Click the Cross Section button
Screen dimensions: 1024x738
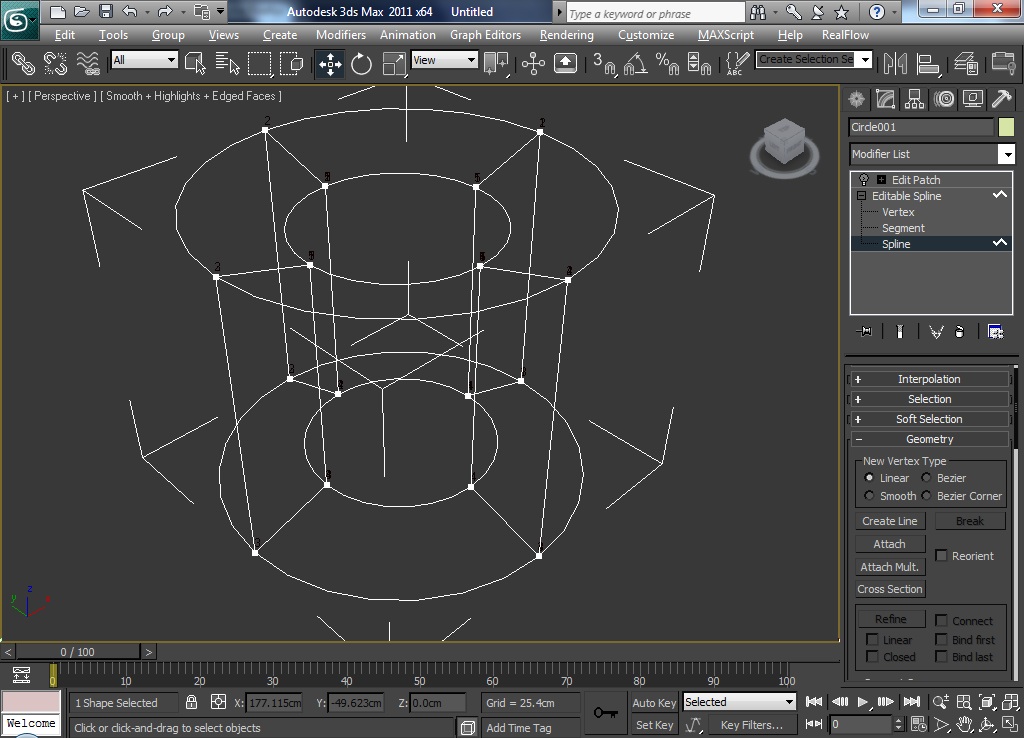[889, 589]
